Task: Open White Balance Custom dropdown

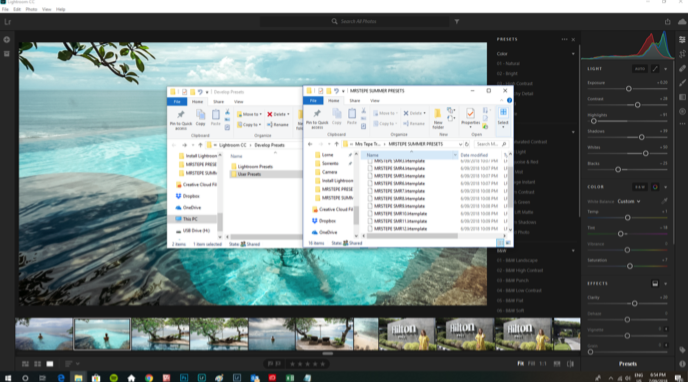Action: coord(629,201)
